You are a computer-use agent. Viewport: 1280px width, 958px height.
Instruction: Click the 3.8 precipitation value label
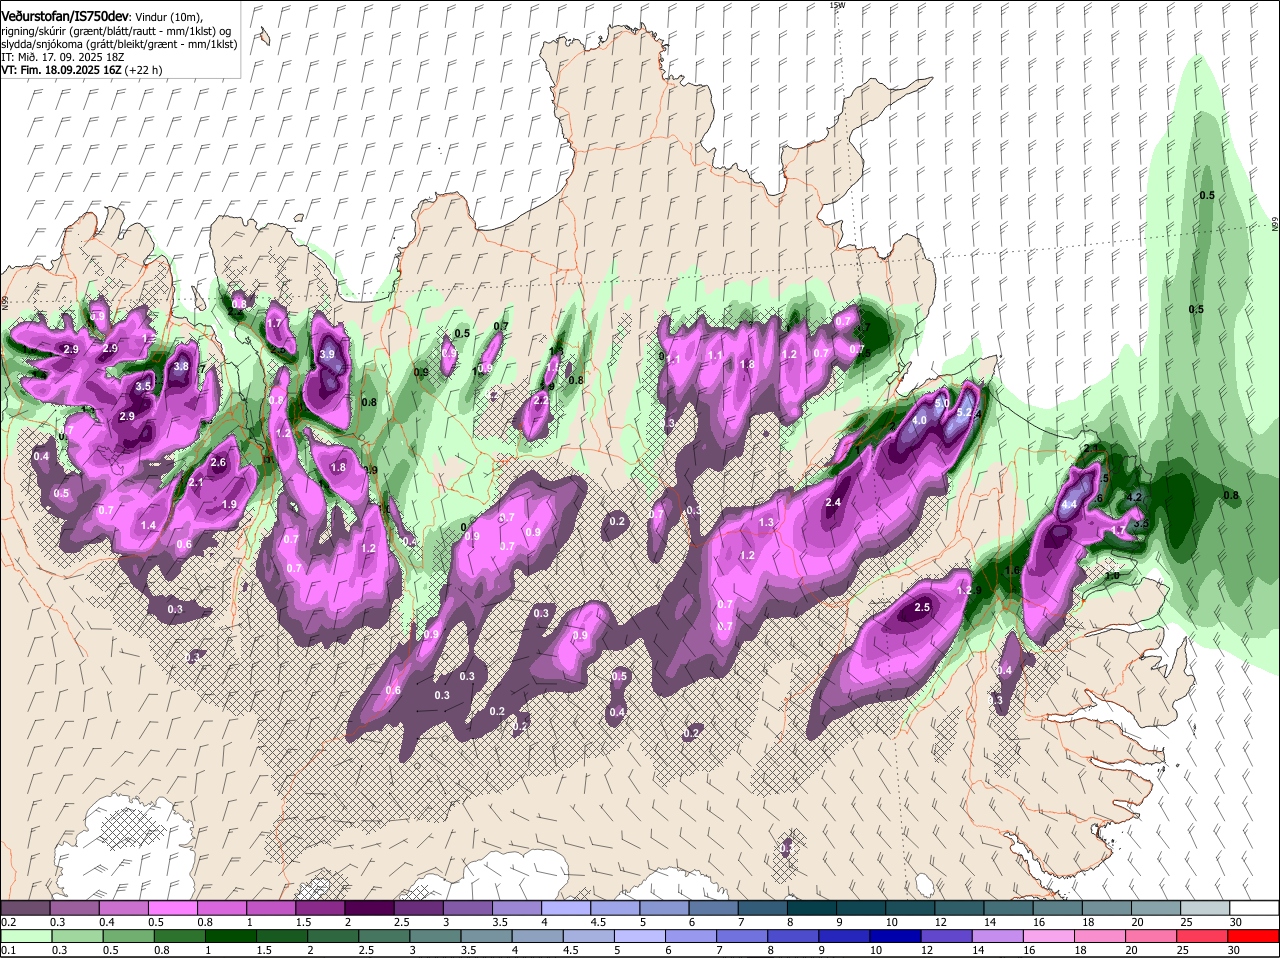pos(181,367)
